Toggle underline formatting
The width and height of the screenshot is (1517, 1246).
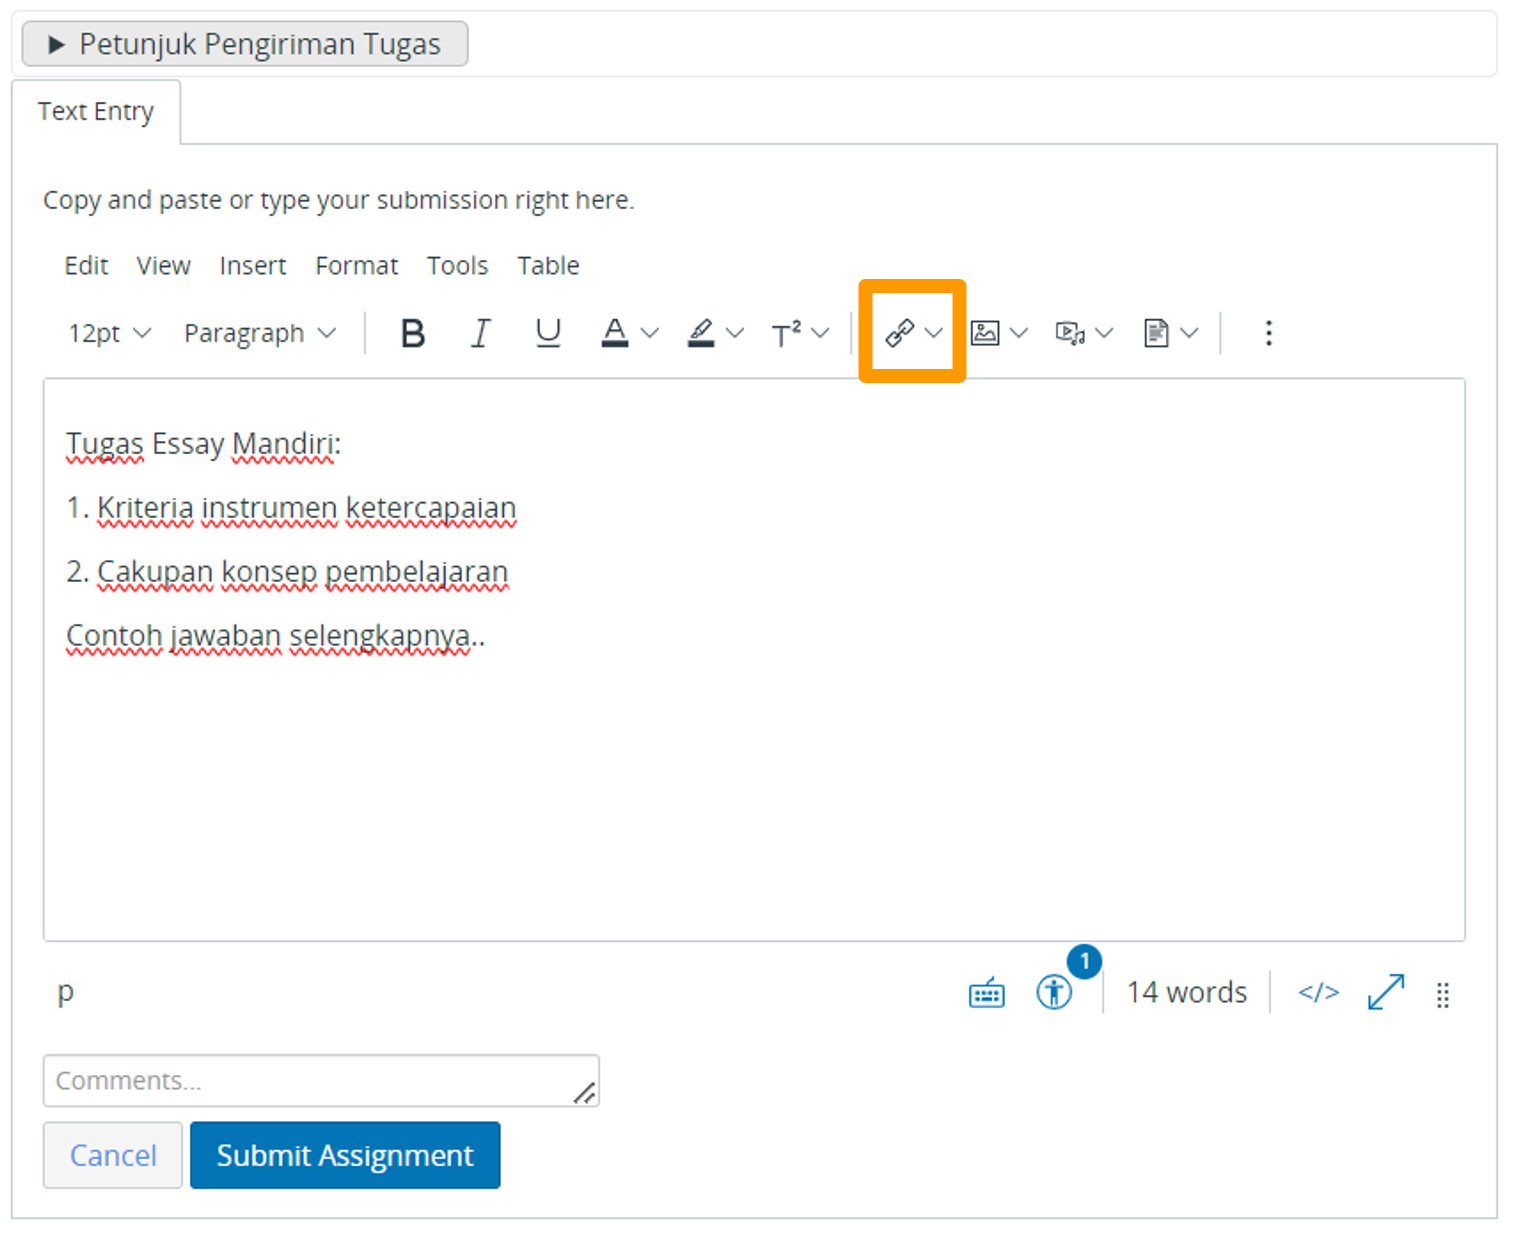pyautogui.click(x=548, y=333)
